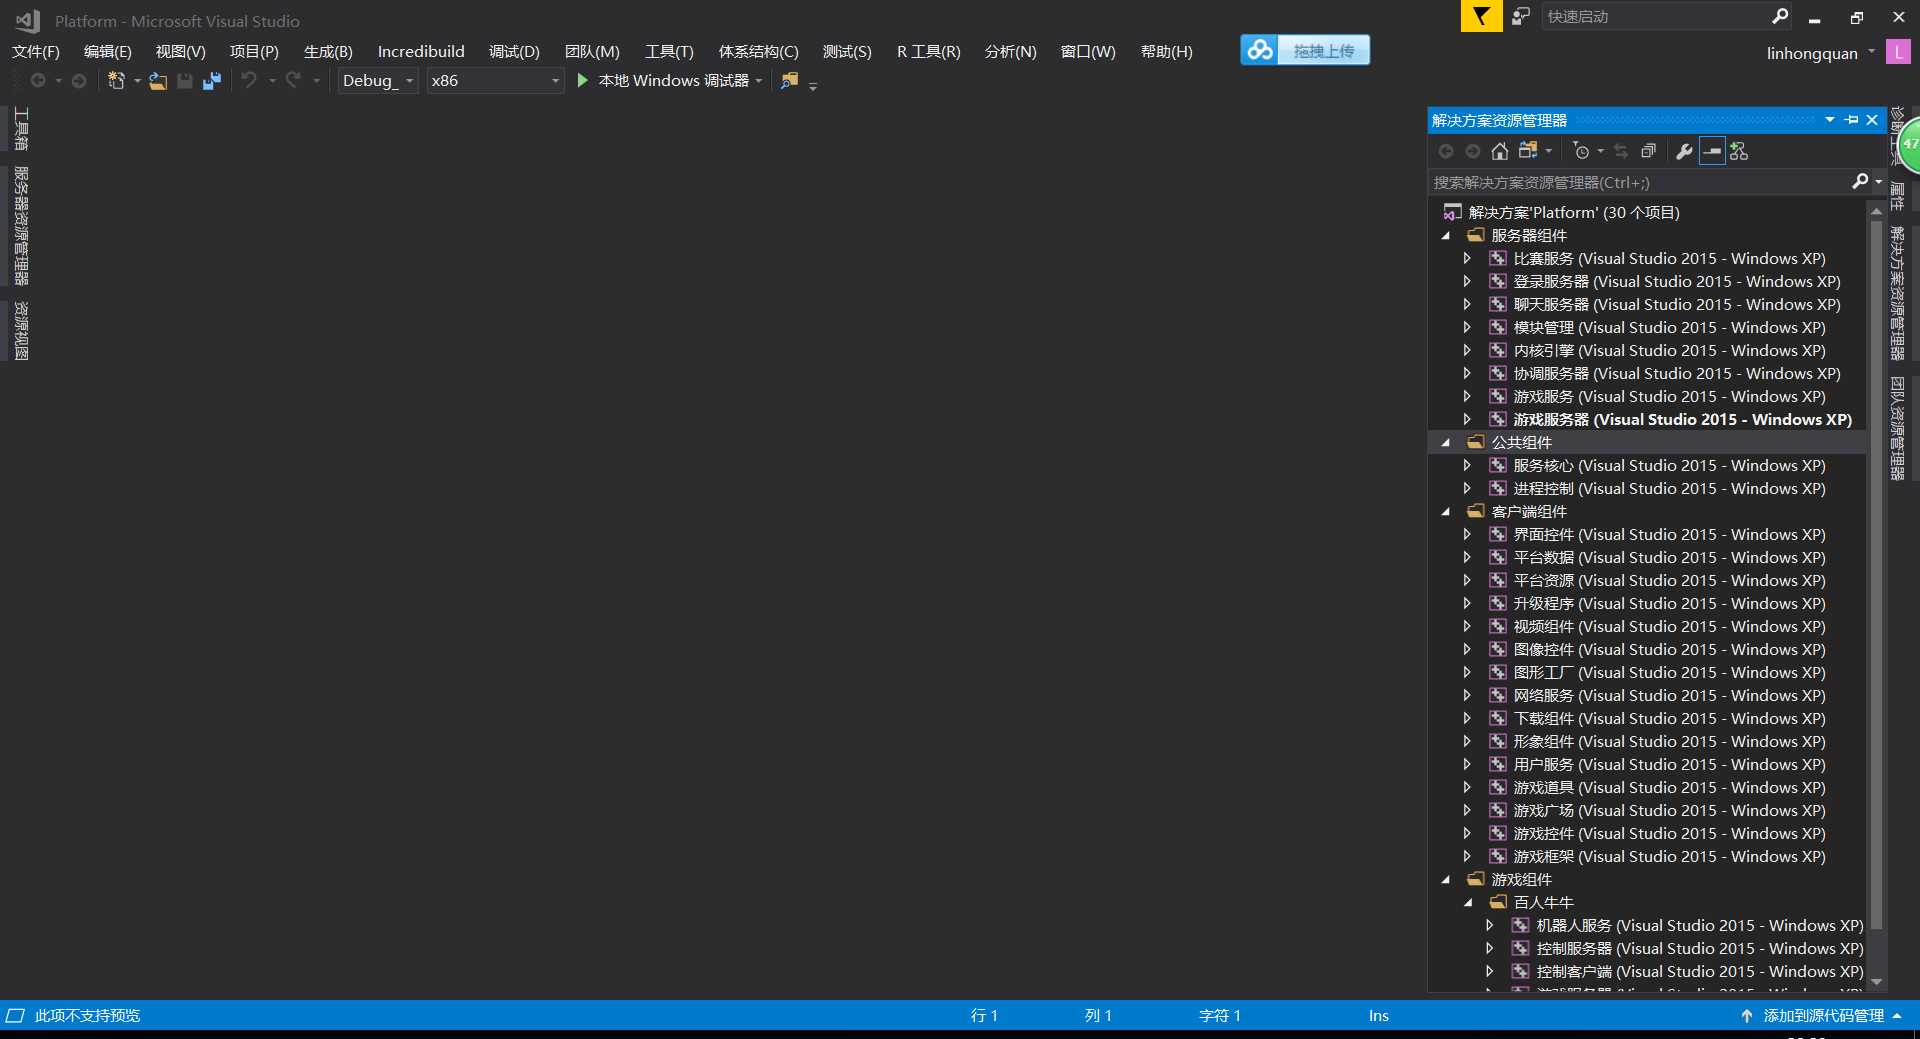Click the Undo toolbar icon

(x=249, y=80)
